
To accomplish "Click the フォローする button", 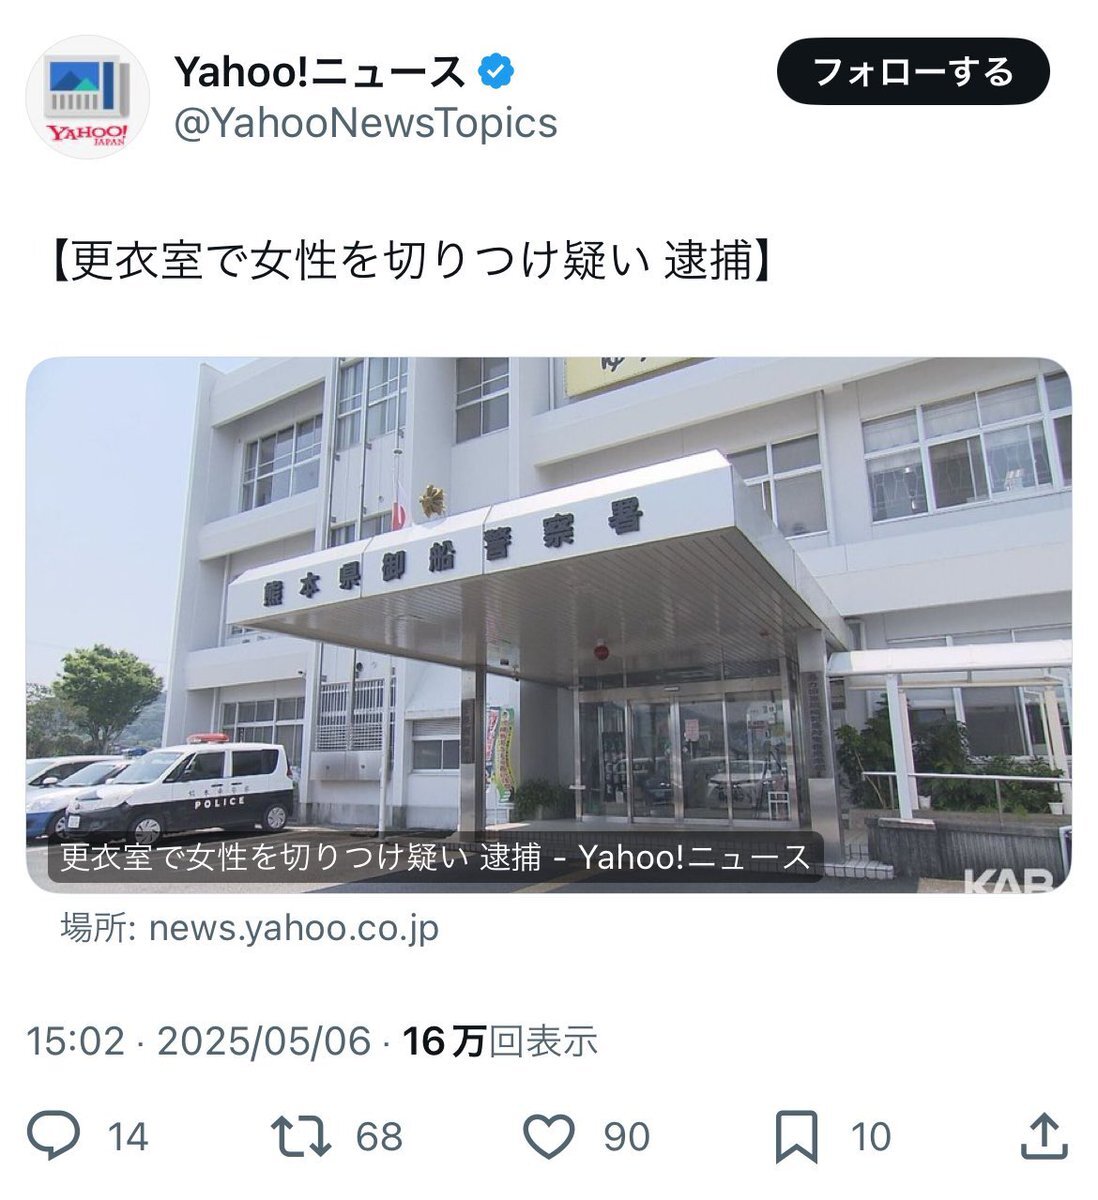I will click(x=913, y=72).
